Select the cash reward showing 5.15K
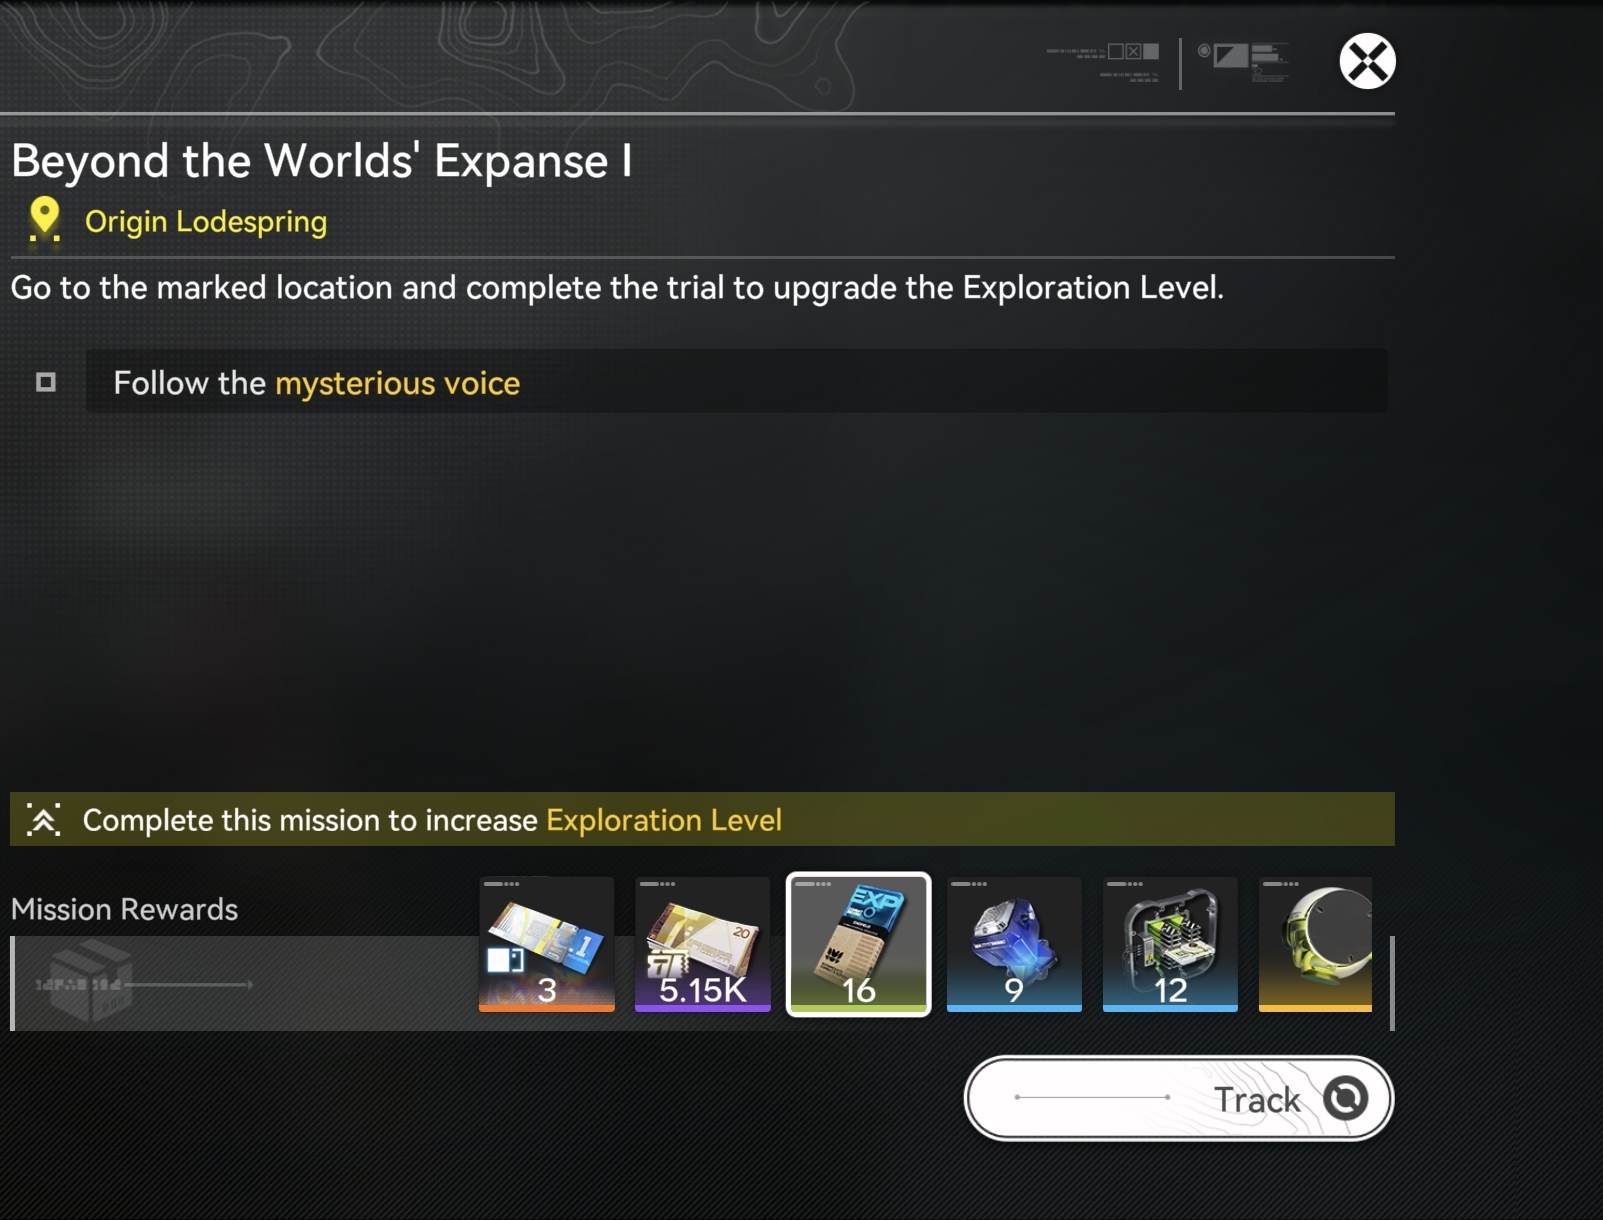 coord(703,944)
